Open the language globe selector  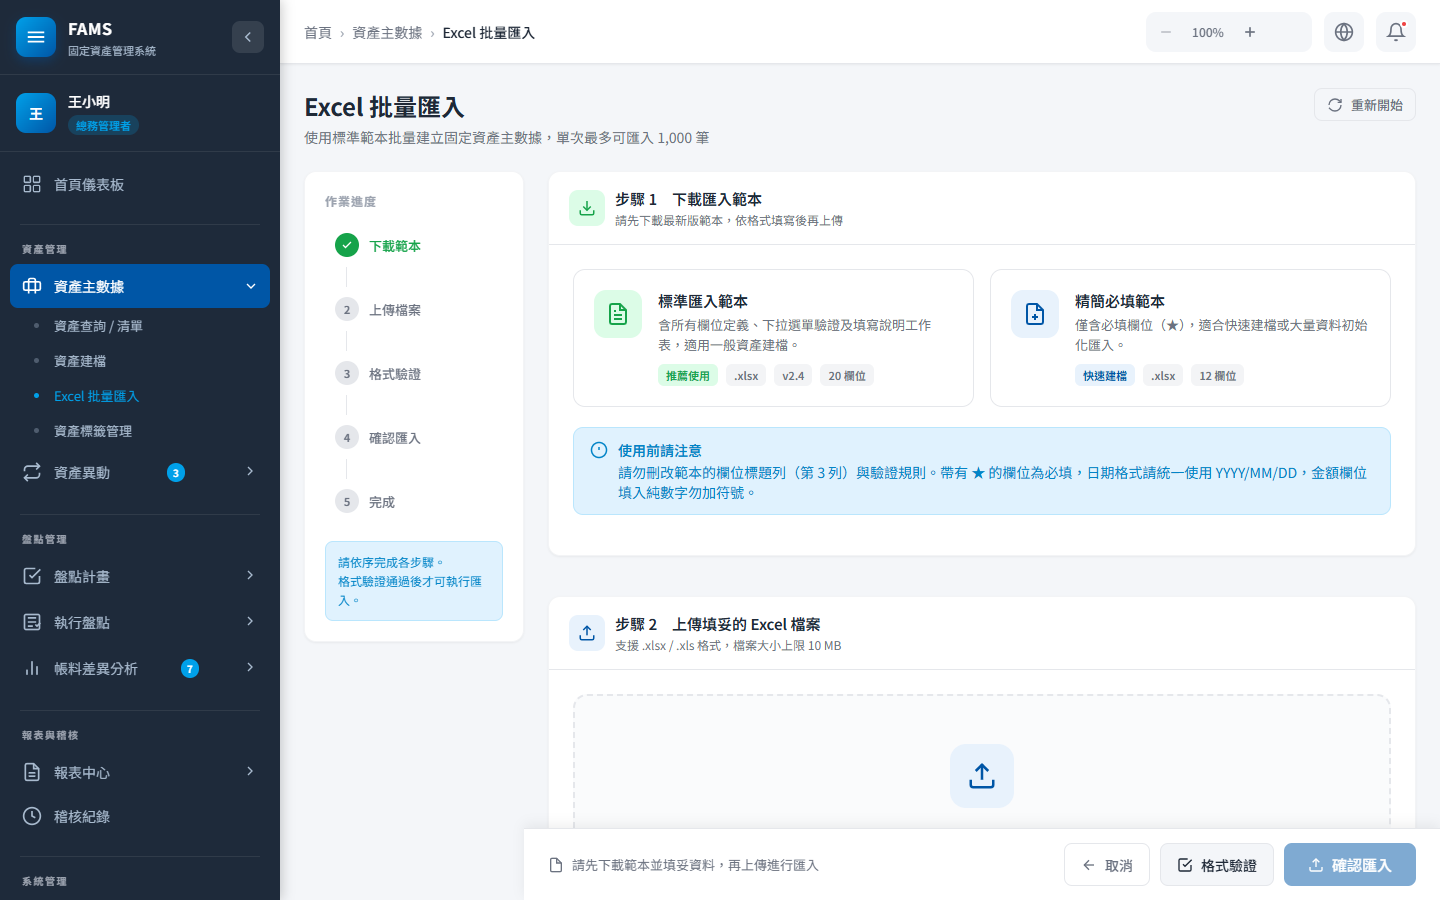coord(1343,32)
